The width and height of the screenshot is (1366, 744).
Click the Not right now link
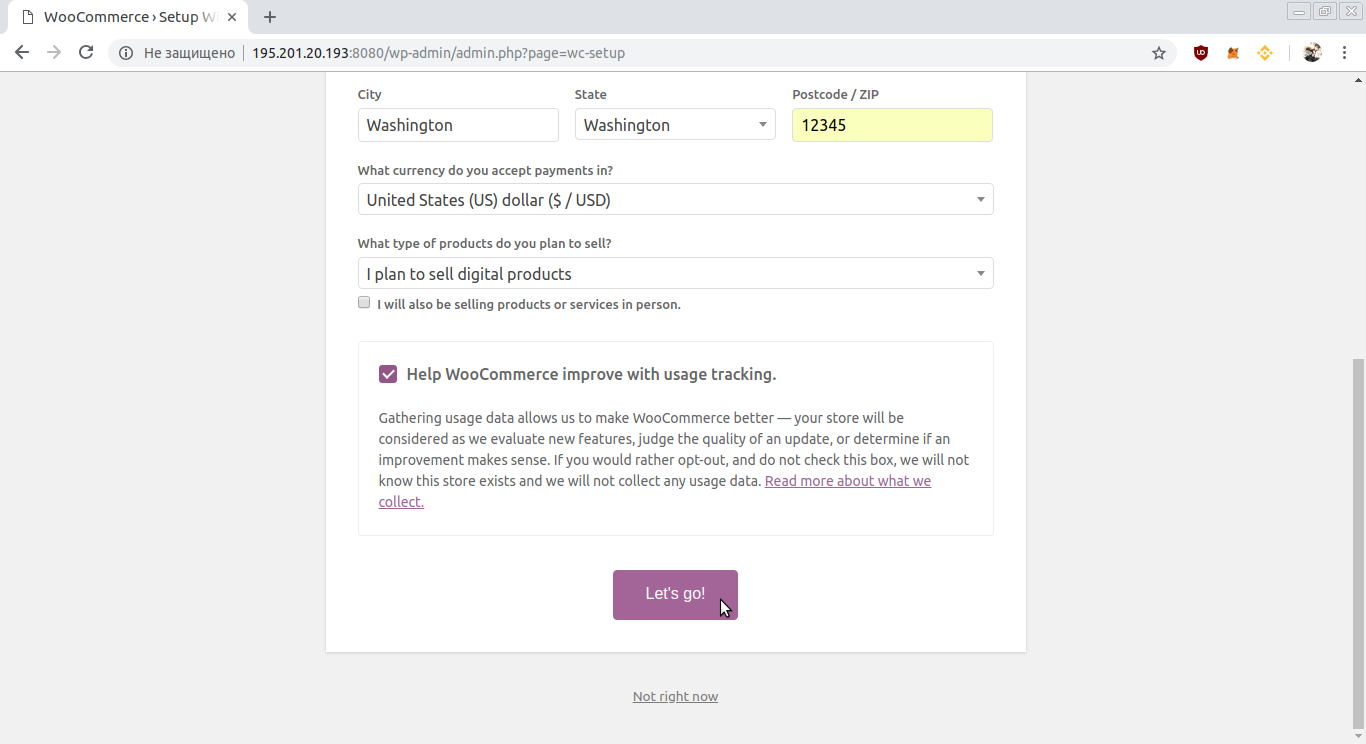(x=675, y=697)
